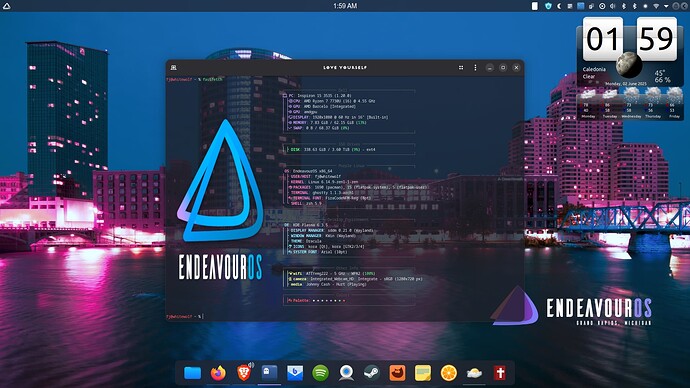Screen dimensions: 690x388
Task: Expand hidden system tray icons arrow
Action: (666, 6)
